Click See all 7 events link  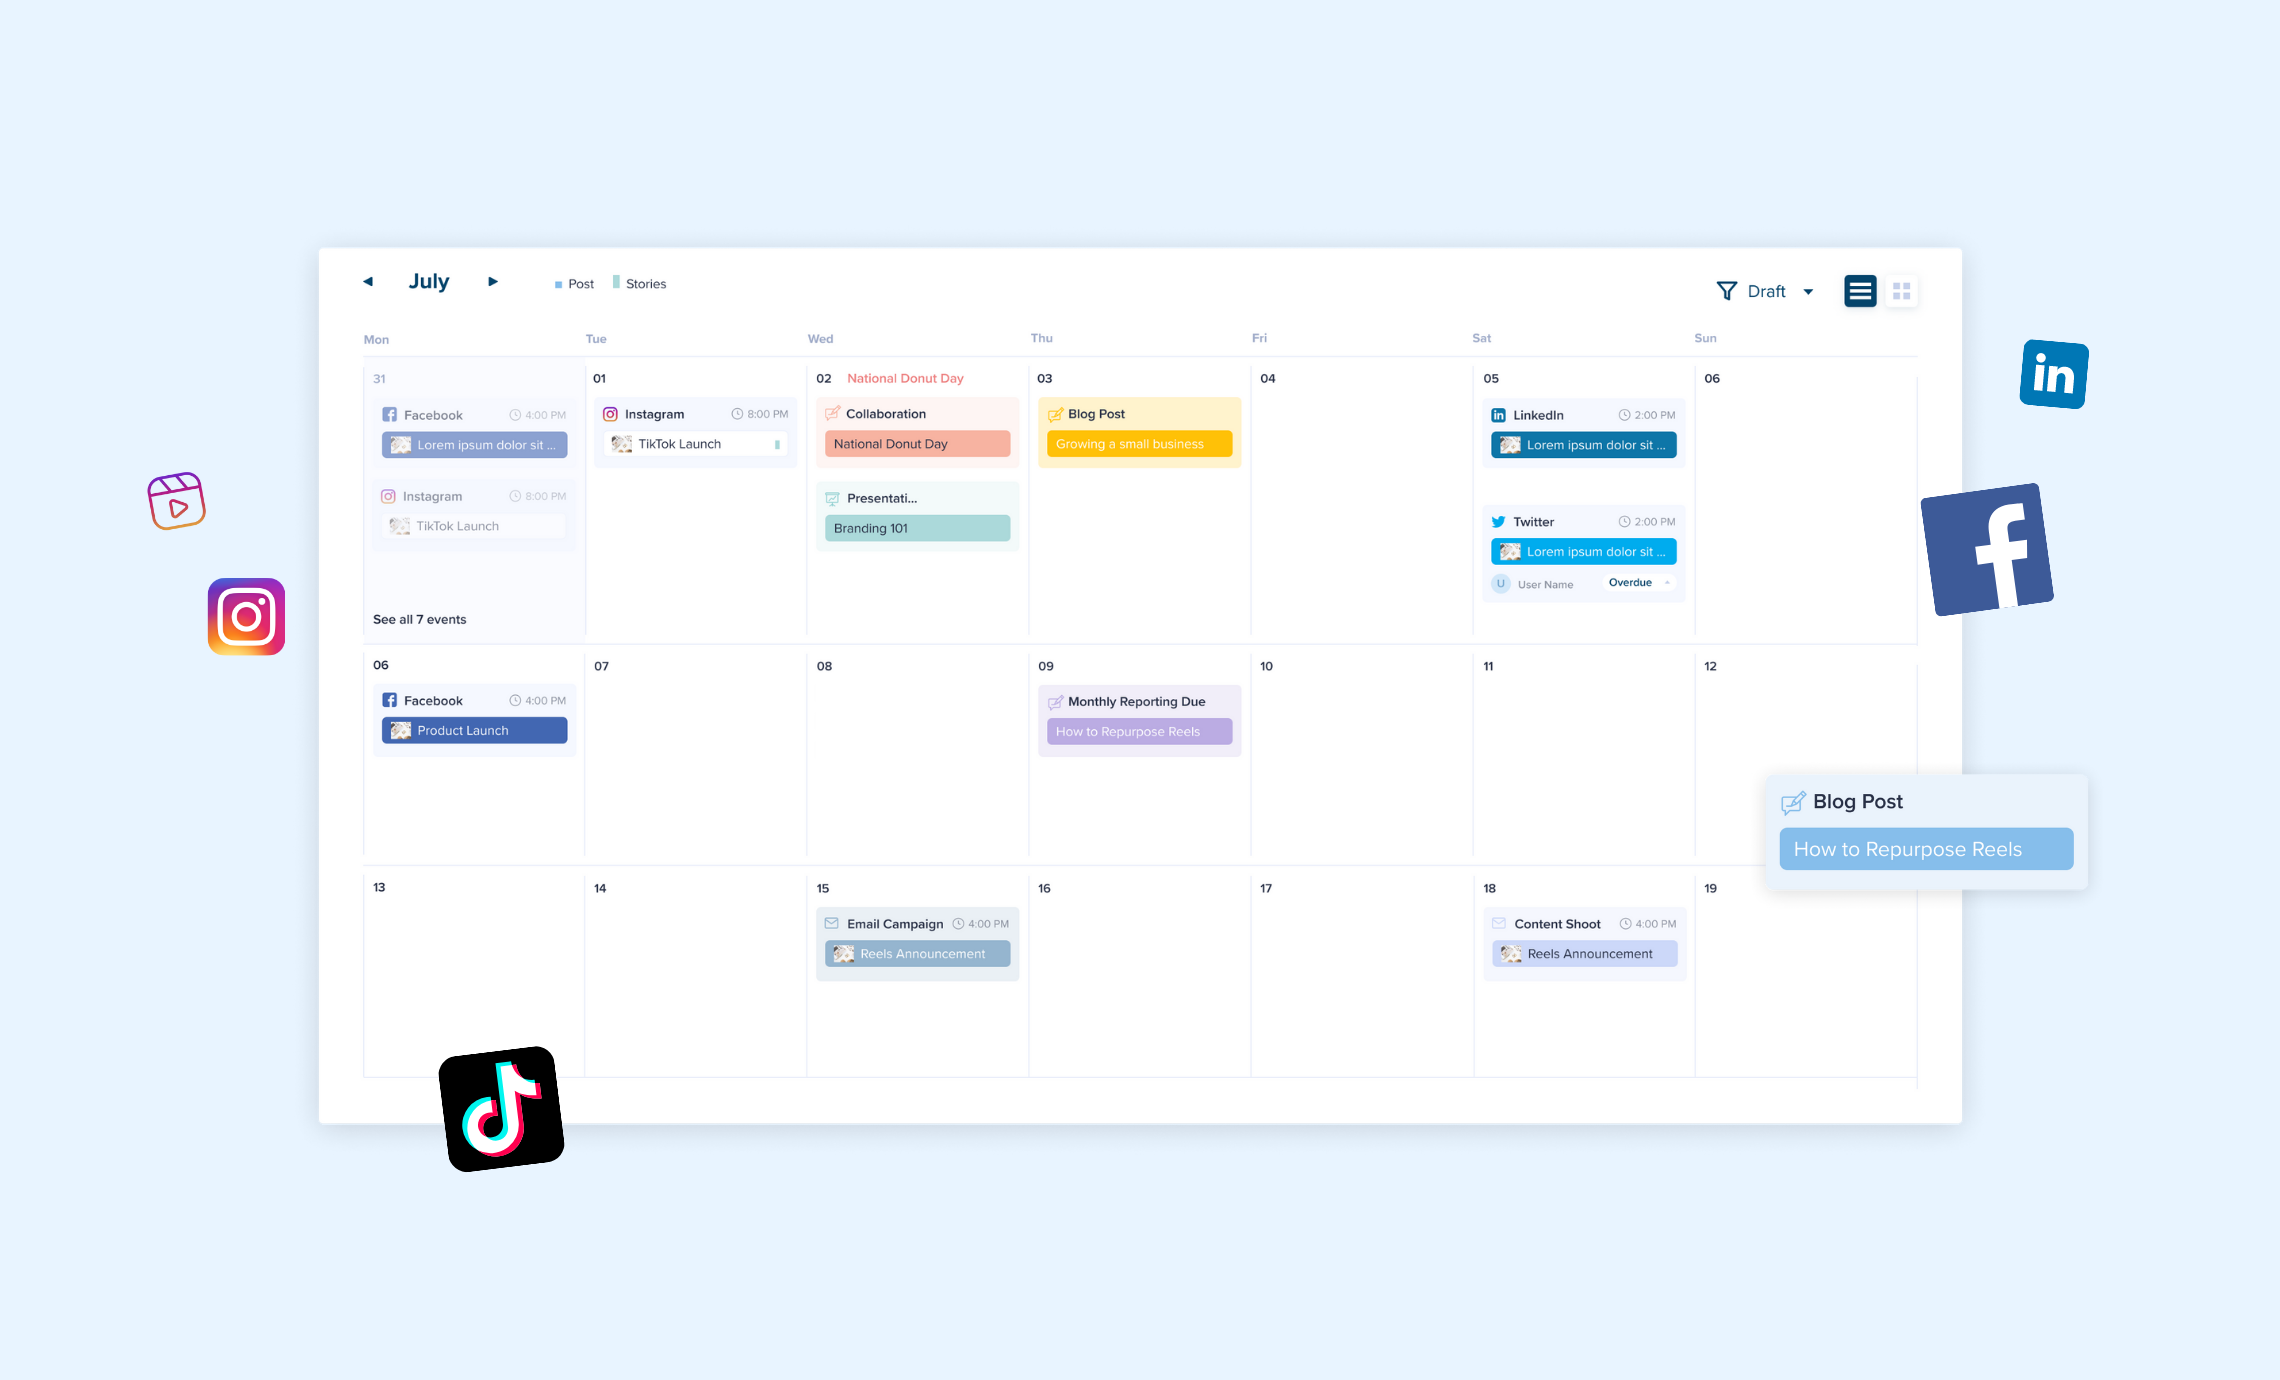coord(420,619)
